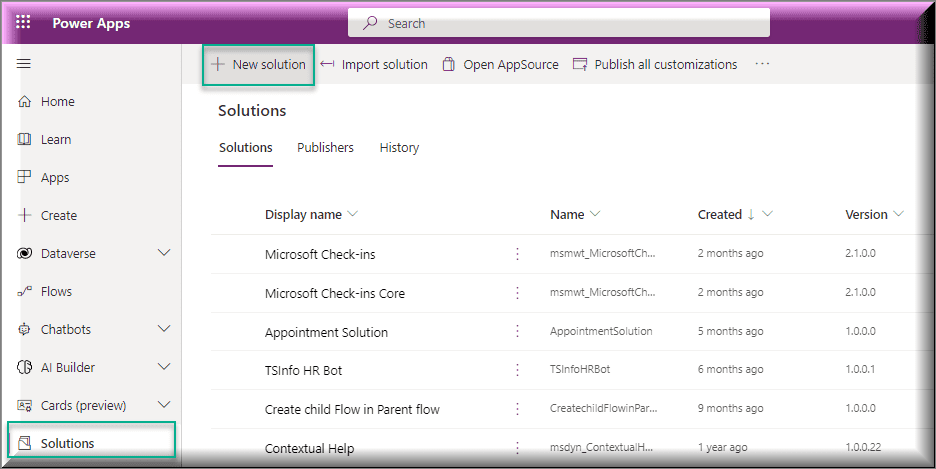Screen dimensions: 936x469
Task: Collapse the left navigation hamburger menu
Action: tap(24, 64)
